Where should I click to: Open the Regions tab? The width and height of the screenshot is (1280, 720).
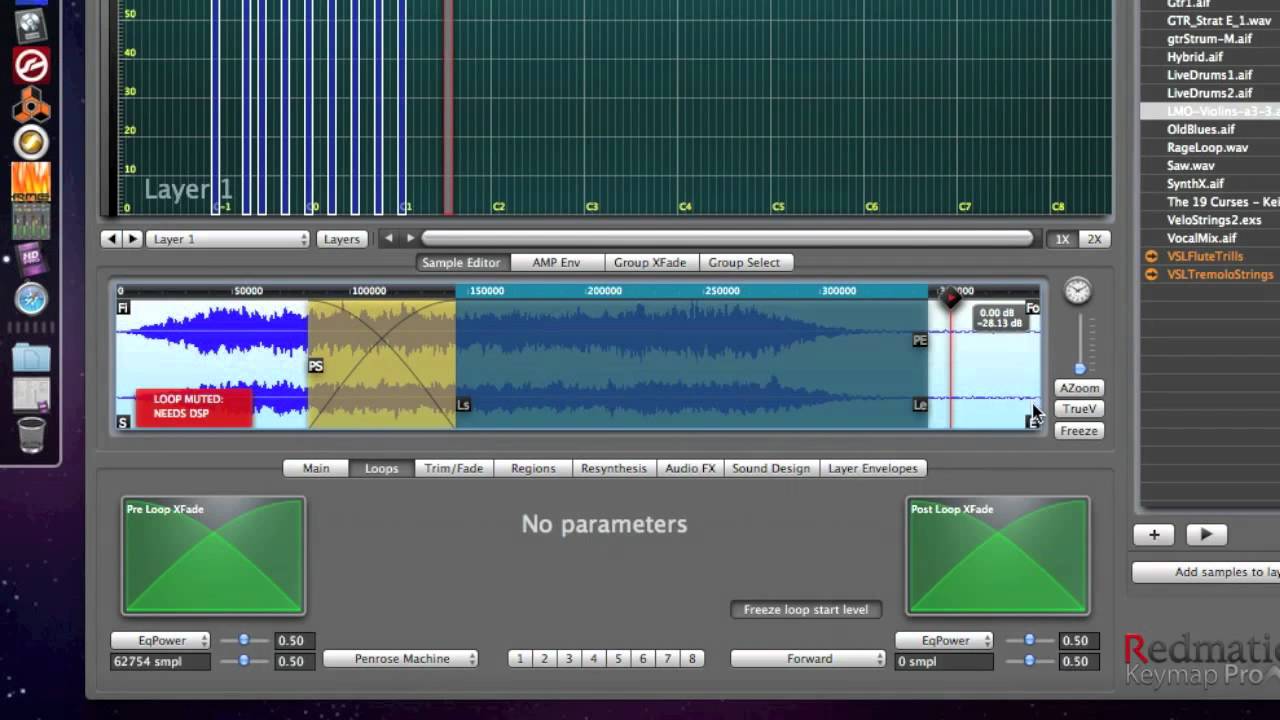(x=533, y=468)
